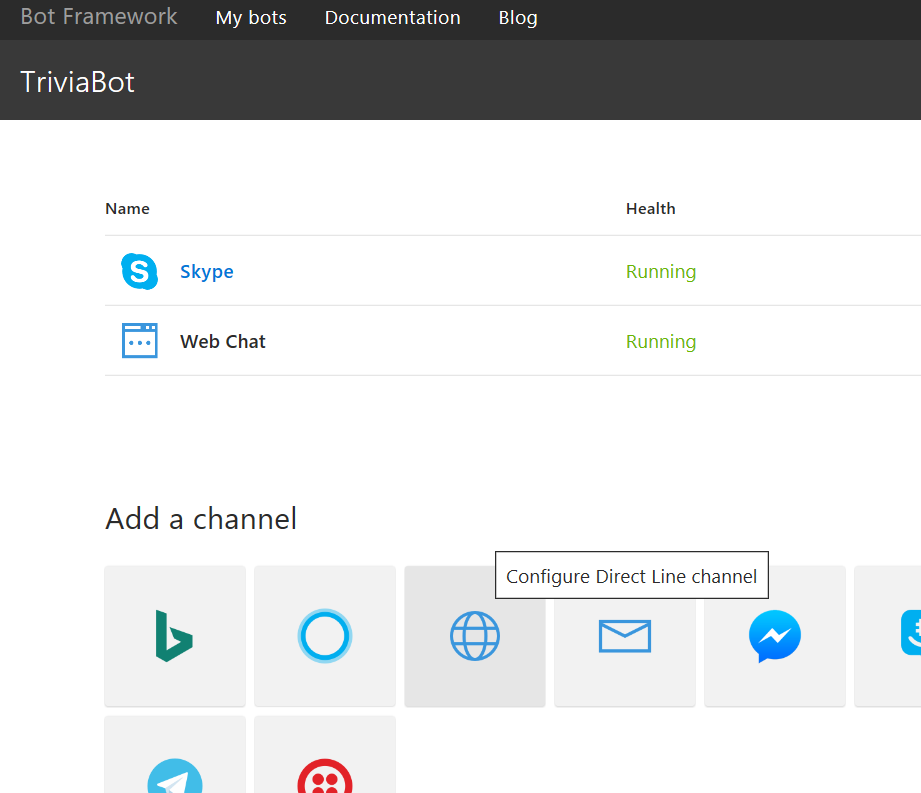Click the Running status for Skype

661,272
